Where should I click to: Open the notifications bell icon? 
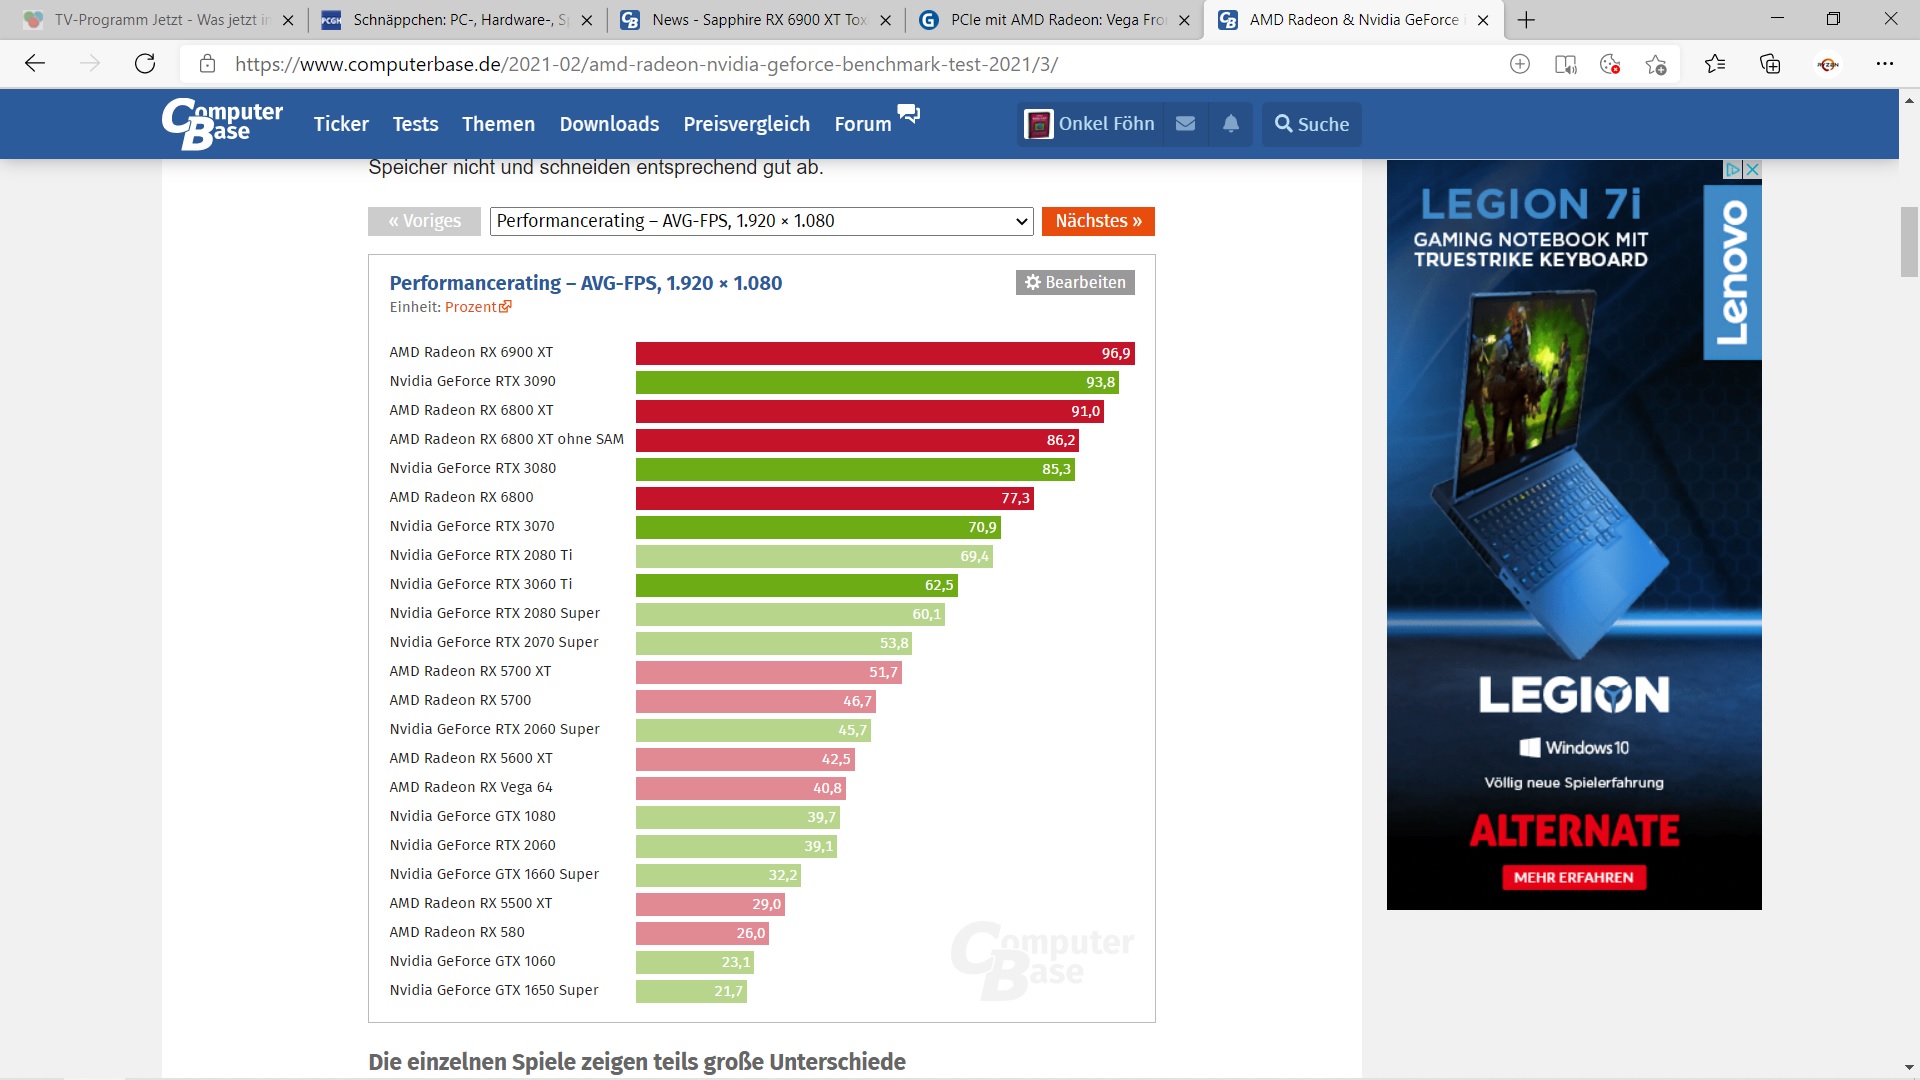(x=1231, y=124)
